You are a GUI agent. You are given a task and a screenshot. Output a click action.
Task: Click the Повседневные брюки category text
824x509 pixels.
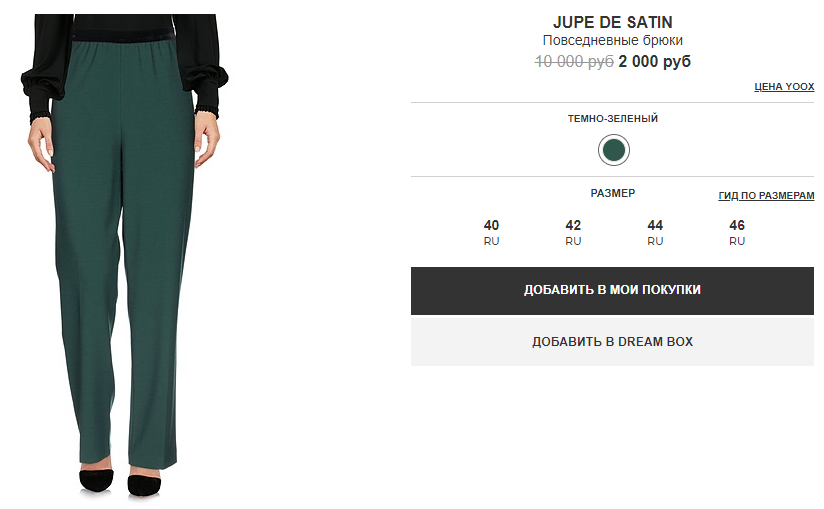(x=612, y=40)
